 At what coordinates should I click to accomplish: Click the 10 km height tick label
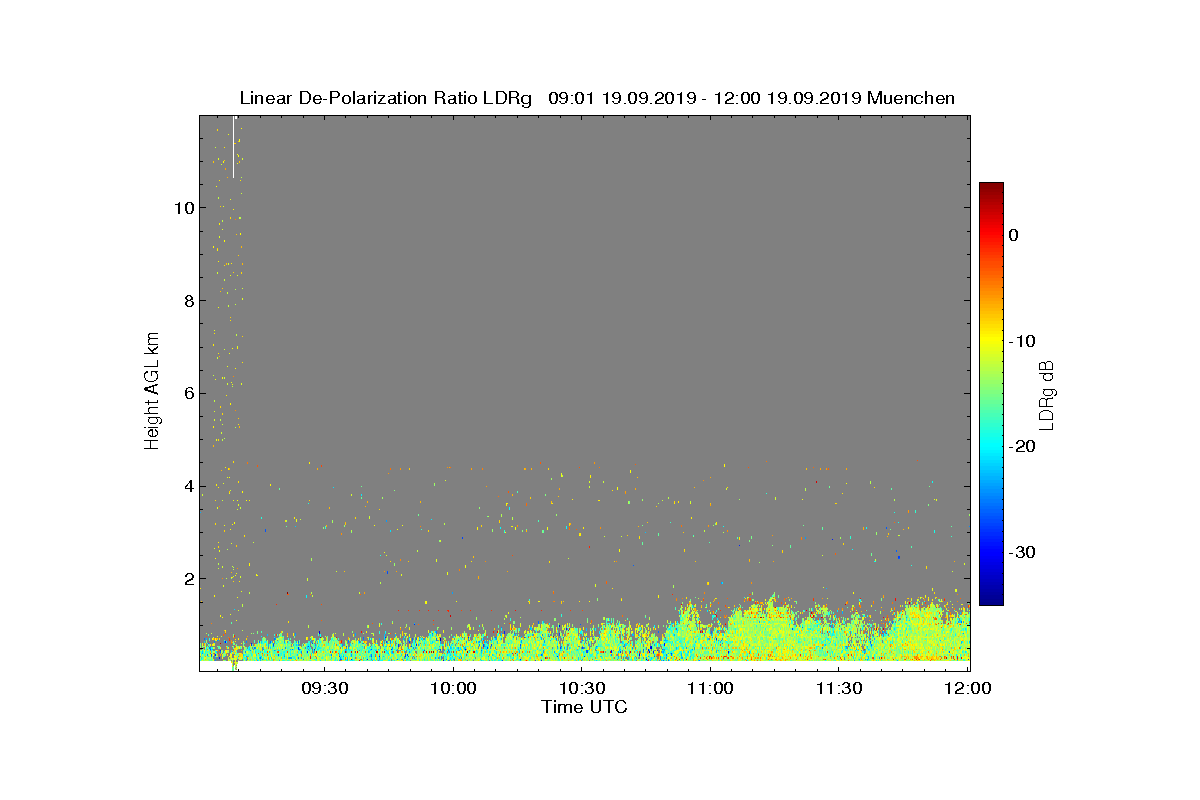[x=183, y=208]
